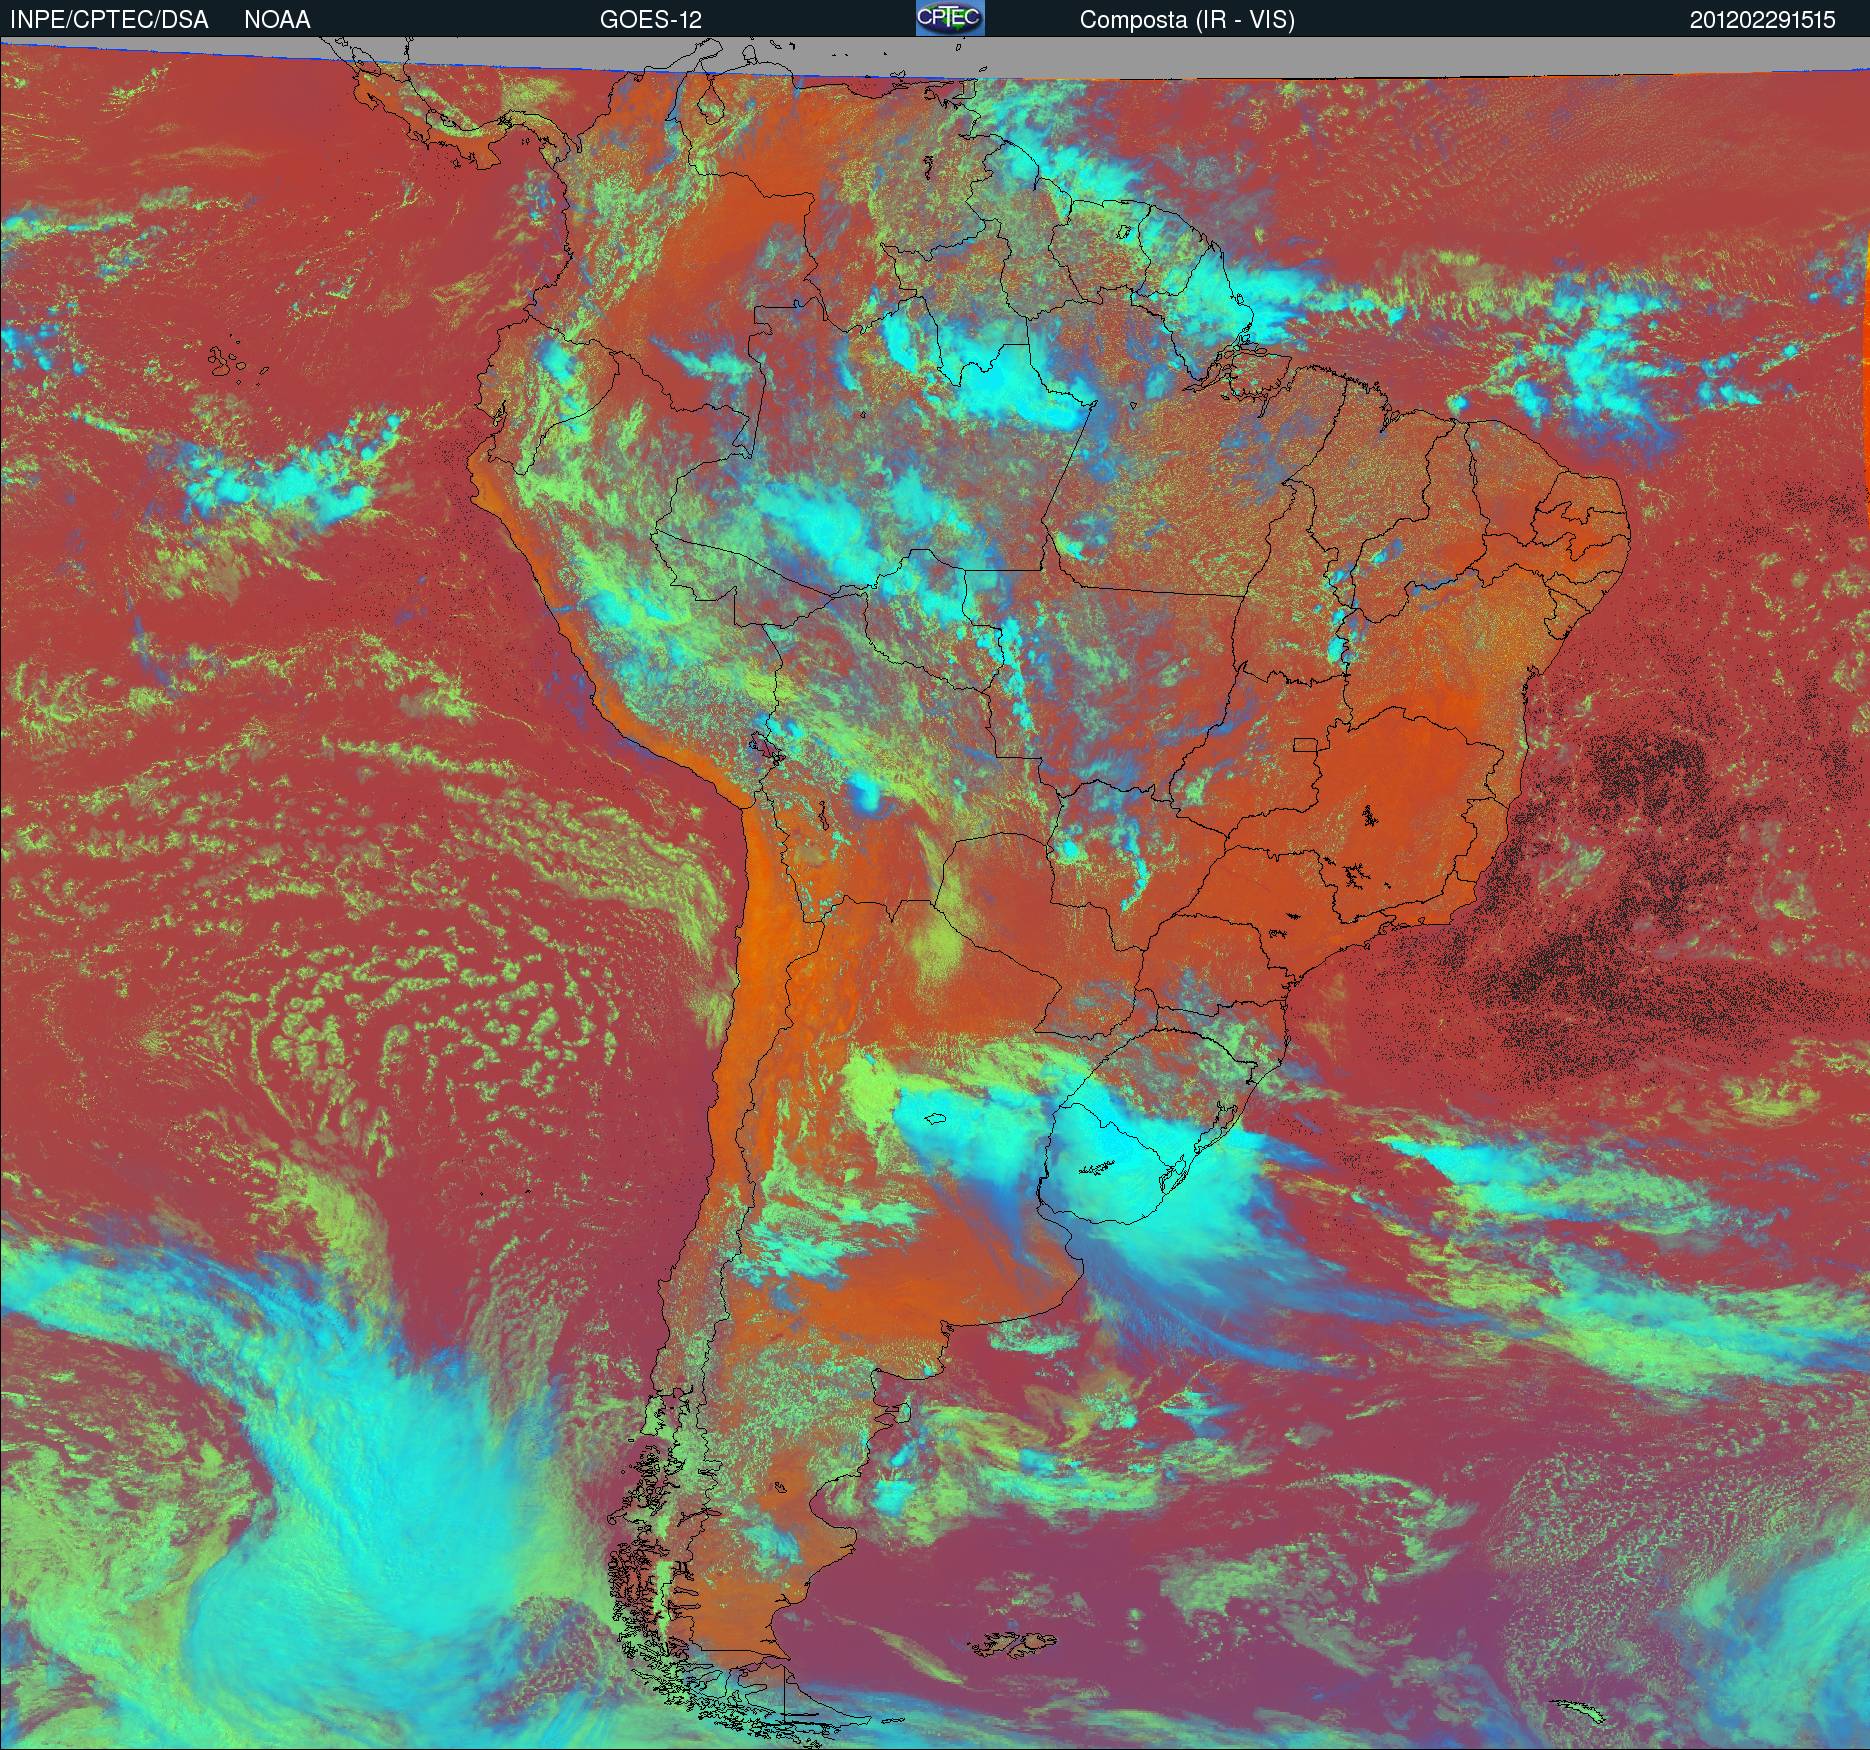Click the NOAA label in header
Image resolution: width=1870 pixels, height=1750 pixels.
277,20
